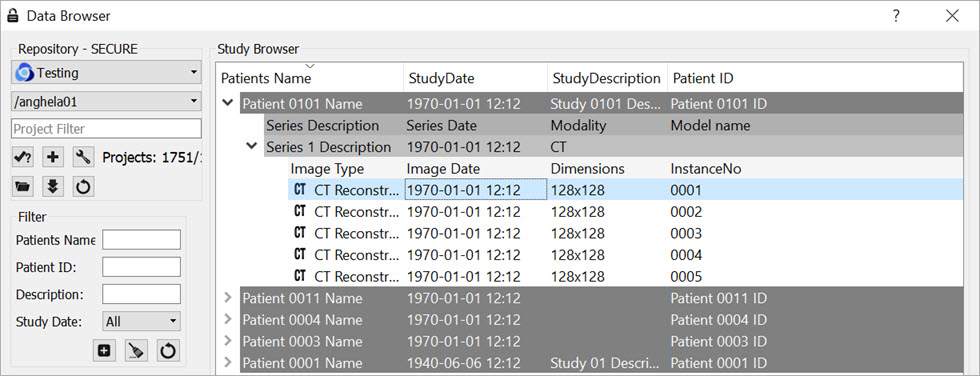Clear filters with the broom icon
Screen dimensions: 980x376
(136, 351)
